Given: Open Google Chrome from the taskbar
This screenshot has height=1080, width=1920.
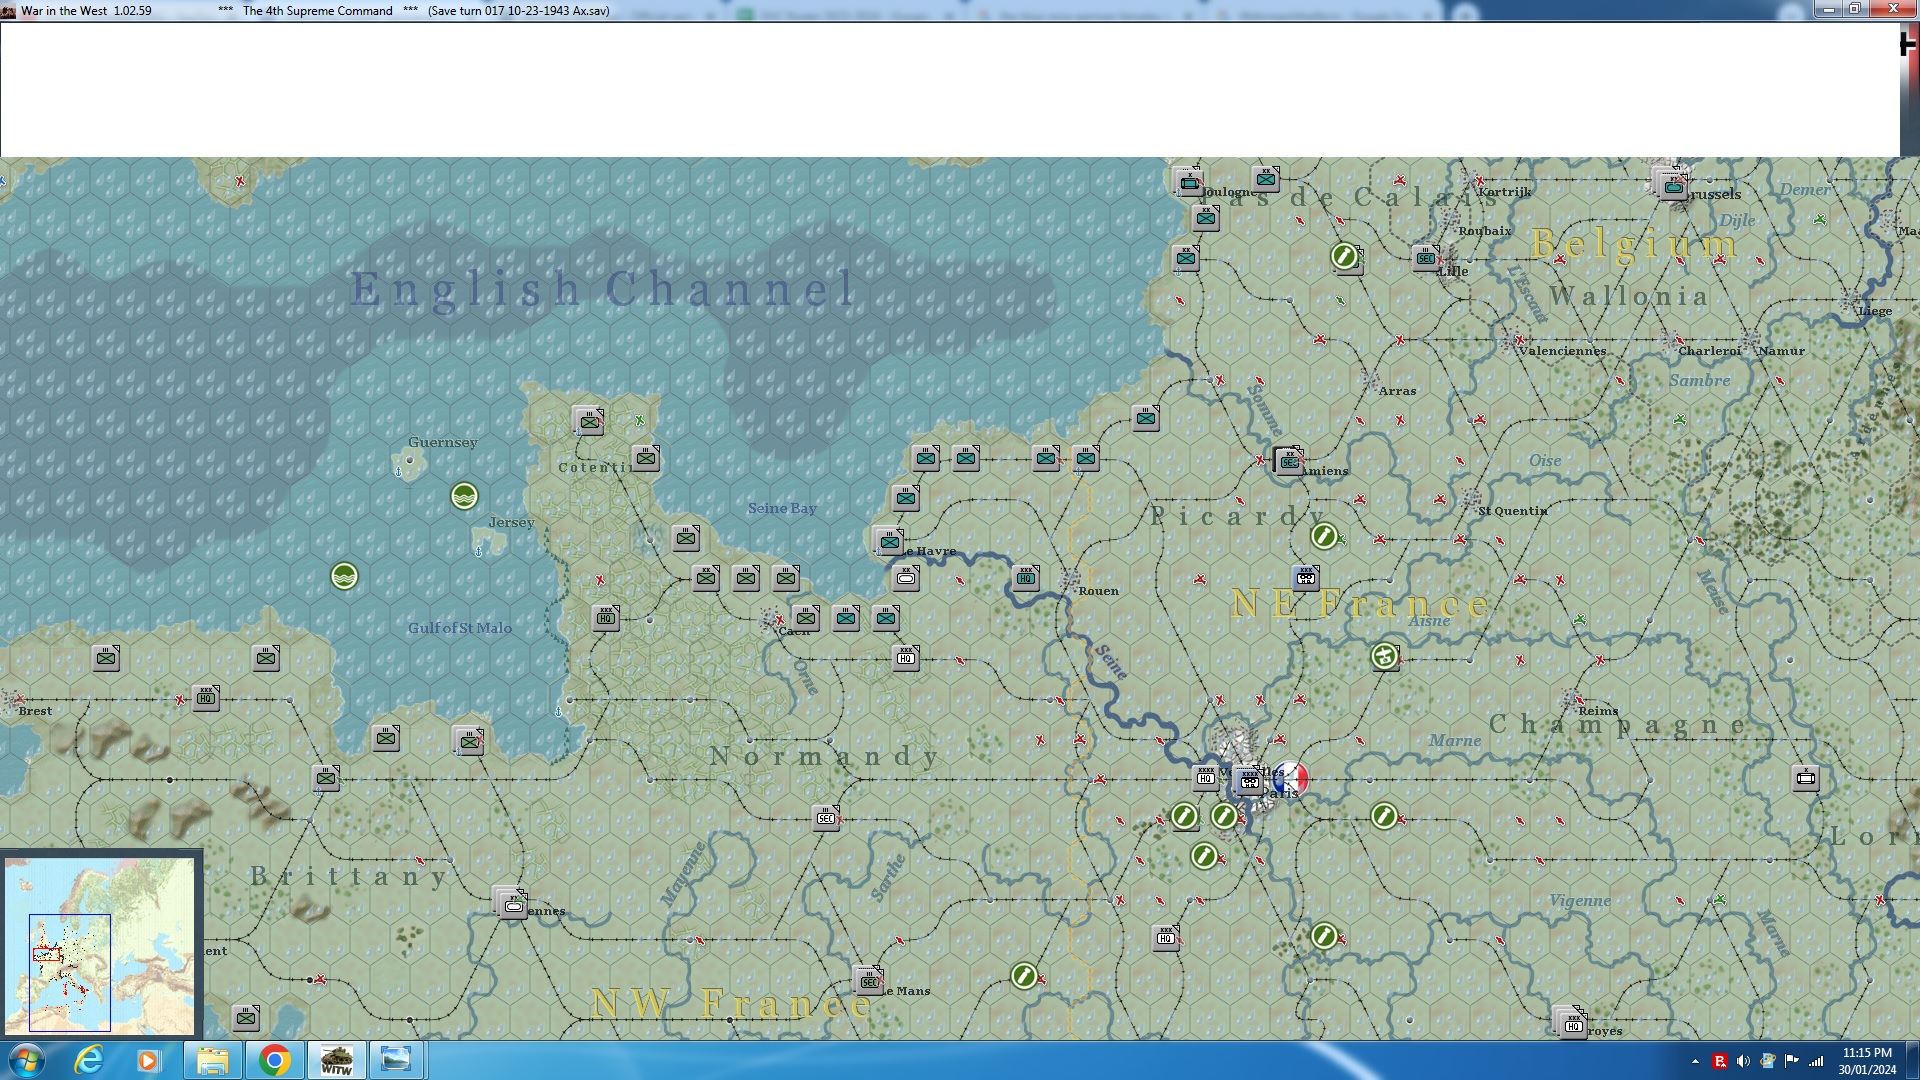Looking at the screenshot, I should pos(274,1060).
